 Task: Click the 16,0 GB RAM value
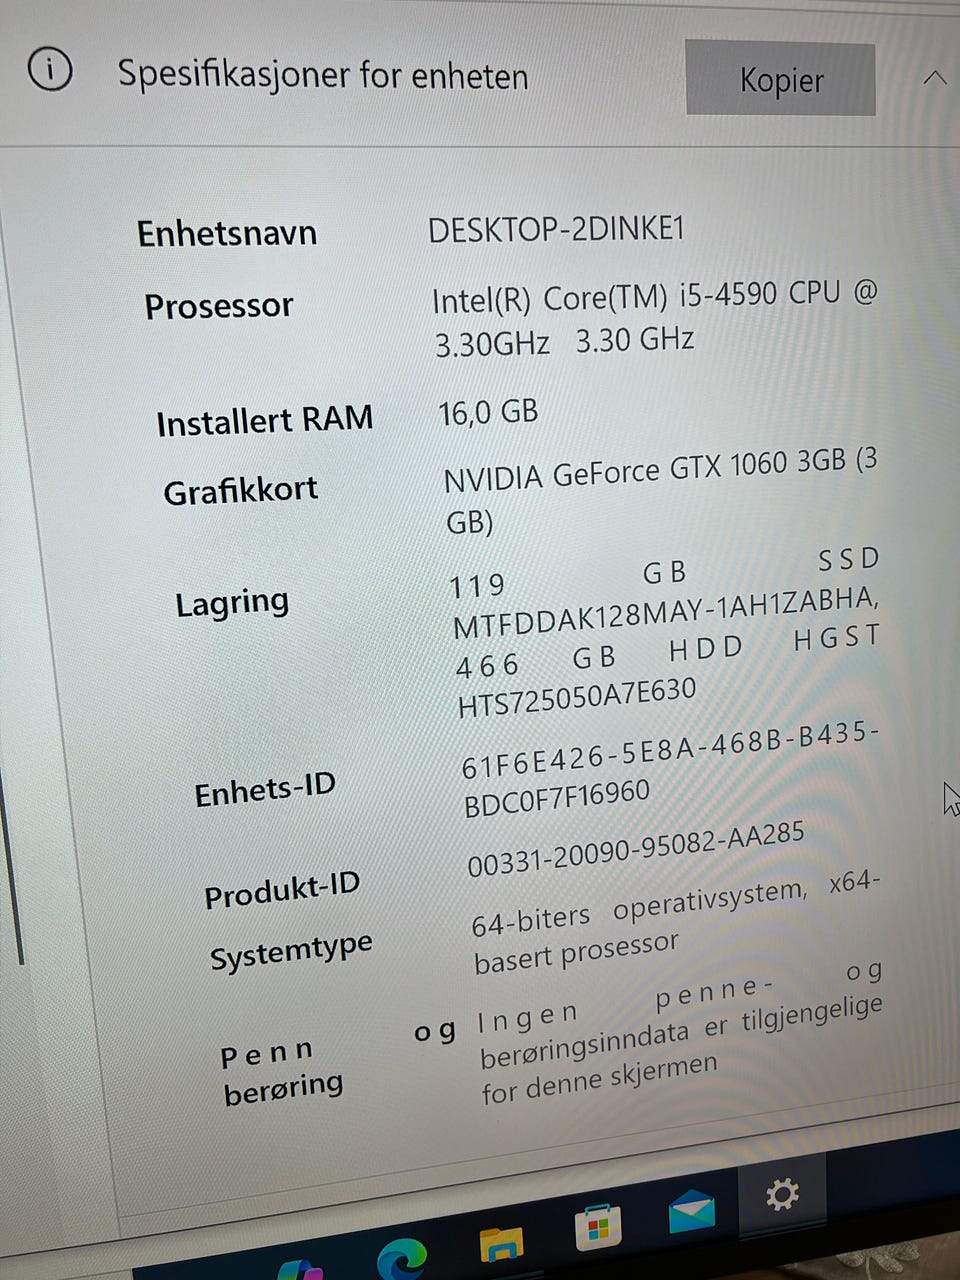[488, 412]
